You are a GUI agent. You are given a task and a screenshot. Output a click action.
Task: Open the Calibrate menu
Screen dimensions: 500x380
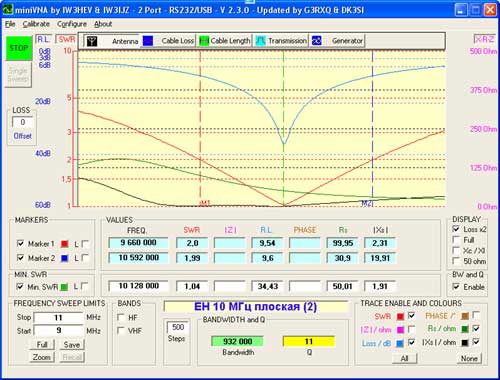point(36,24)
